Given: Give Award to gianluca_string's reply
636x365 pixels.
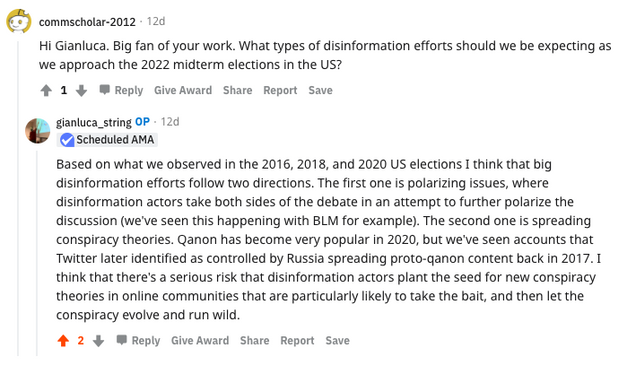Looking at the screenshot, I should click(x=200, y=340).
